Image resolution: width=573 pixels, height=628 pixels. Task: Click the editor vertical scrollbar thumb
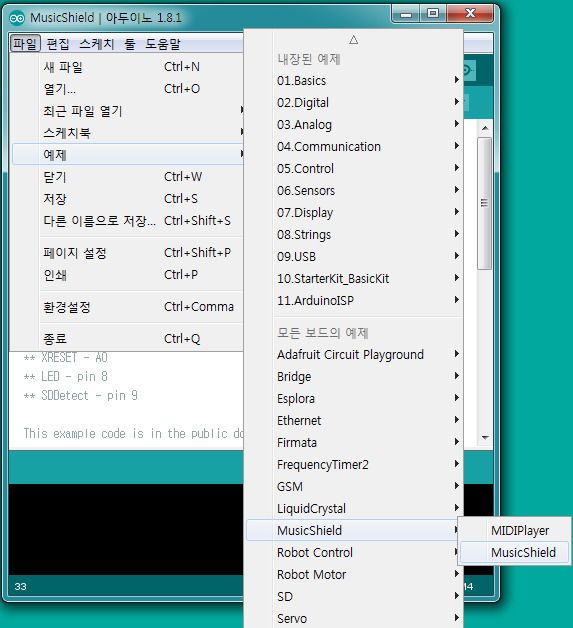coord(485,203)
